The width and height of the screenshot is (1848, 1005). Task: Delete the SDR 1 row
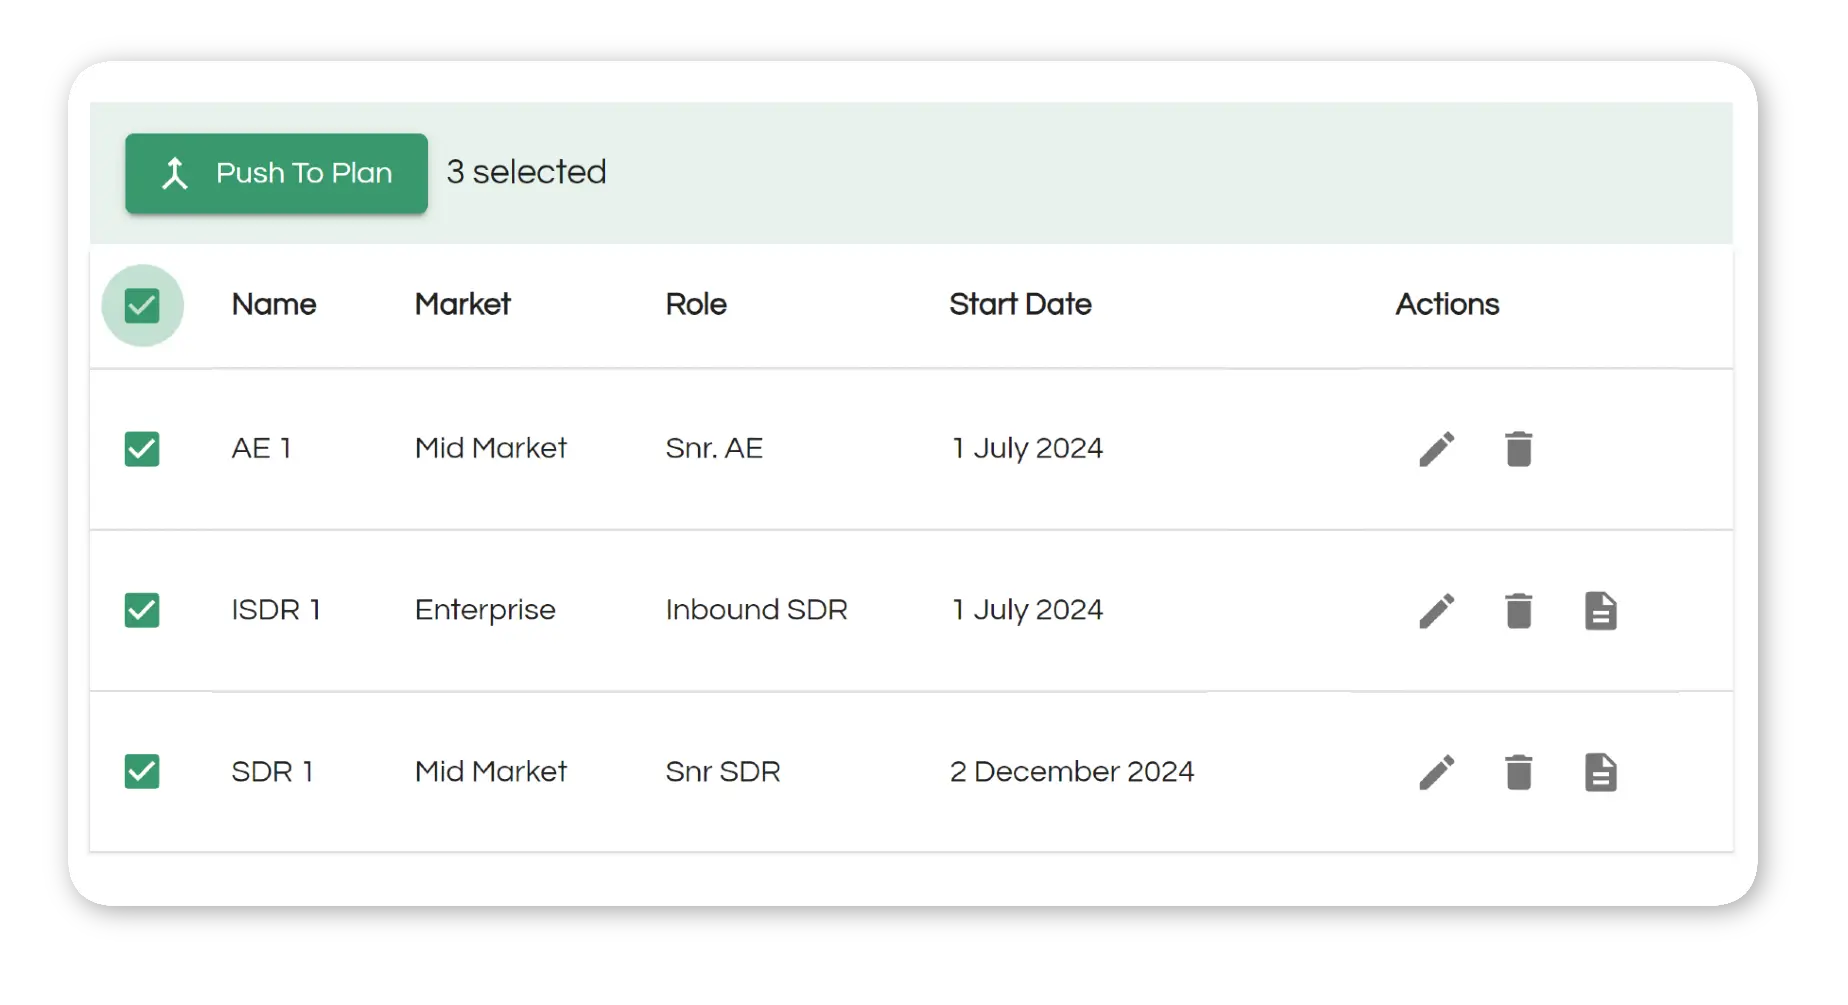[1518, 772]
